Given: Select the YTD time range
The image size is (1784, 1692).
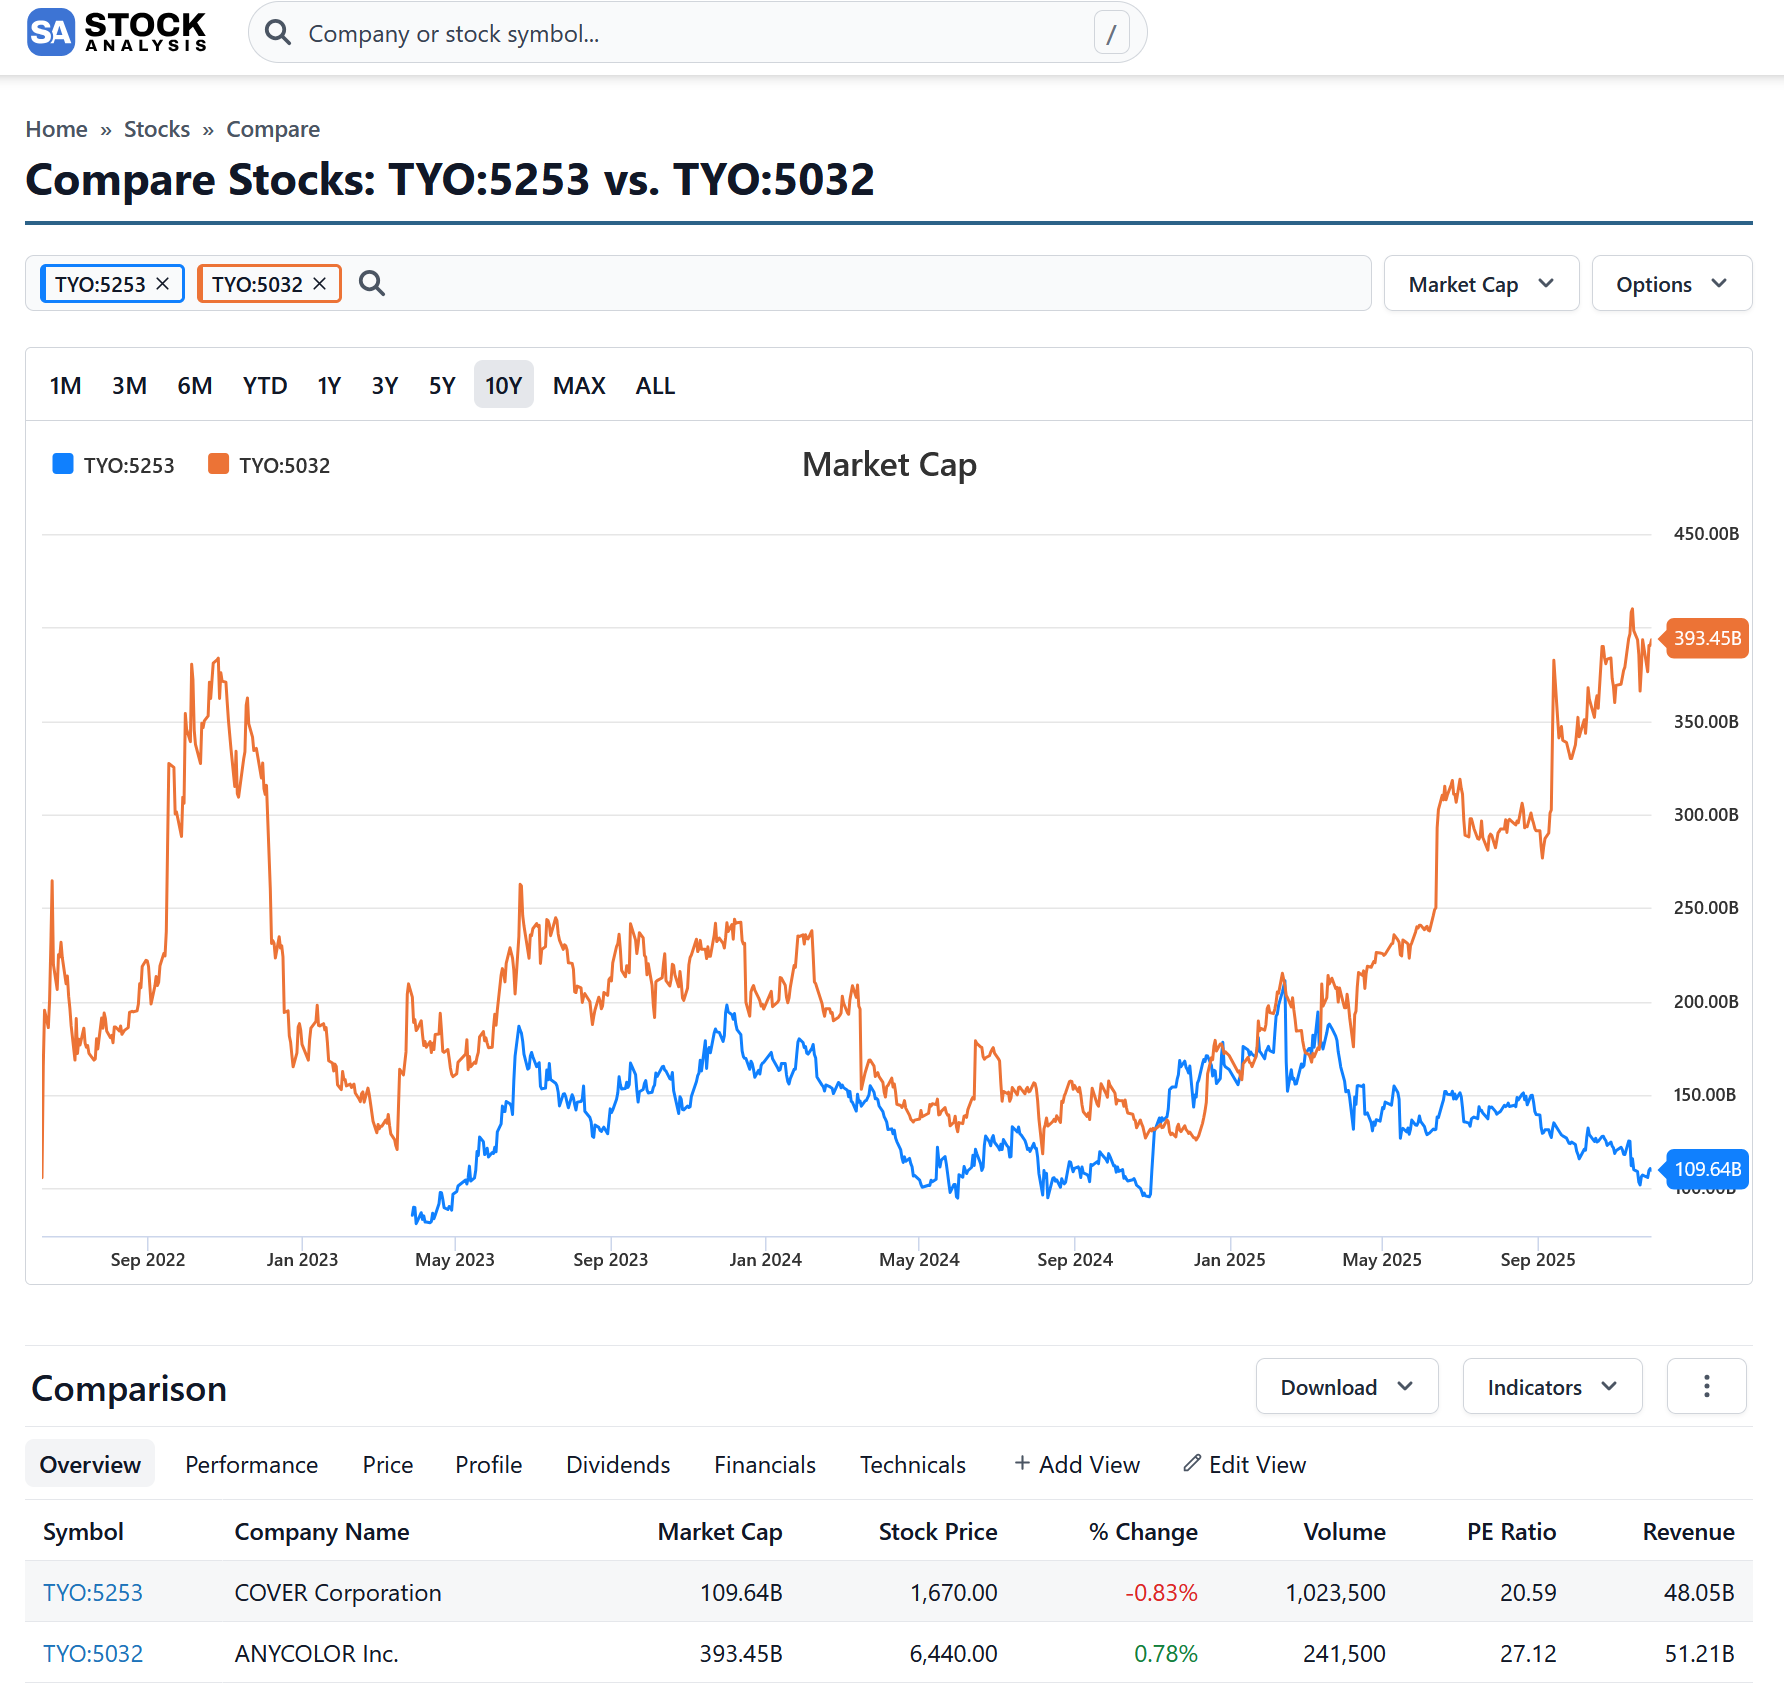Looking at the screenshot, I should coord(265,385).
